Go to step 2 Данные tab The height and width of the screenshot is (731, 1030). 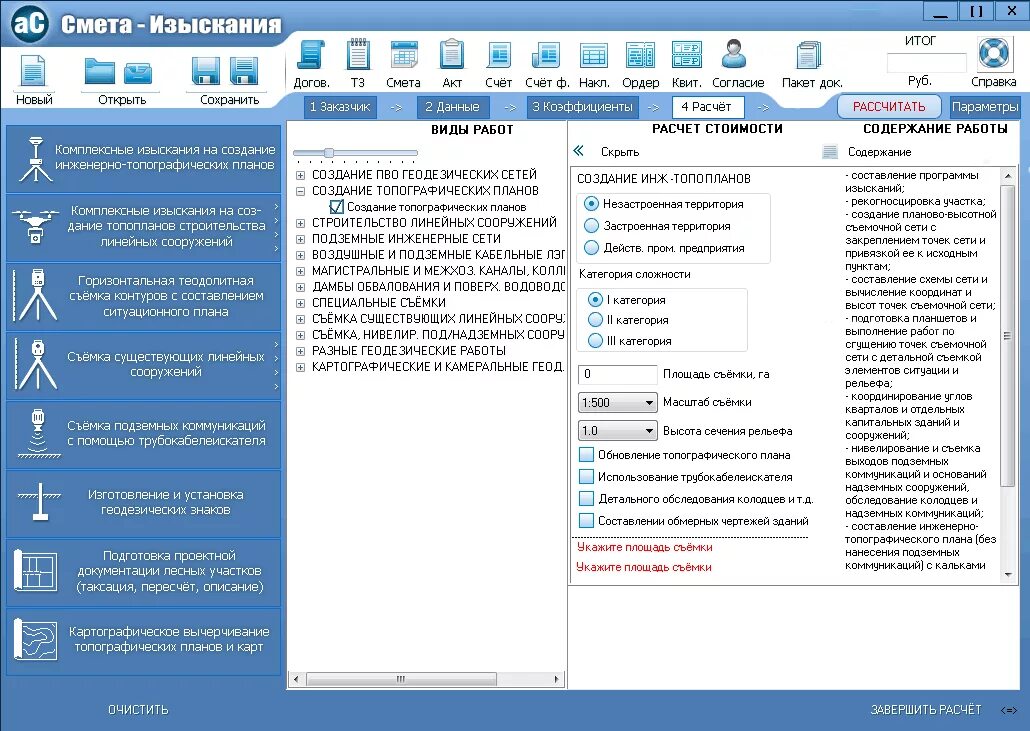(x=453, y=106)
